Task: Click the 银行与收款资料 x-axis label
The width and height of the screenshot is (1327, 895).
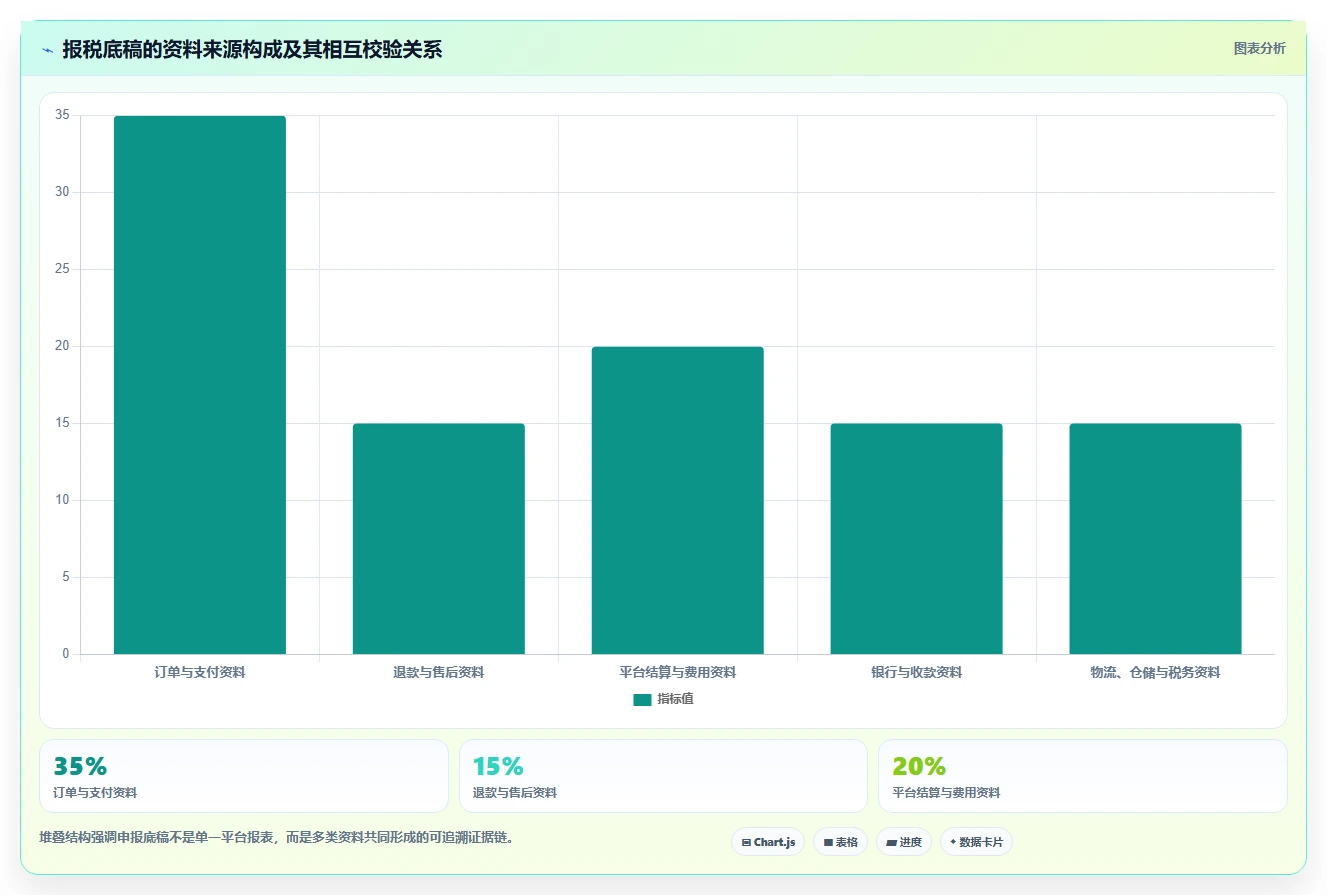Action: (x=917, y=673)
